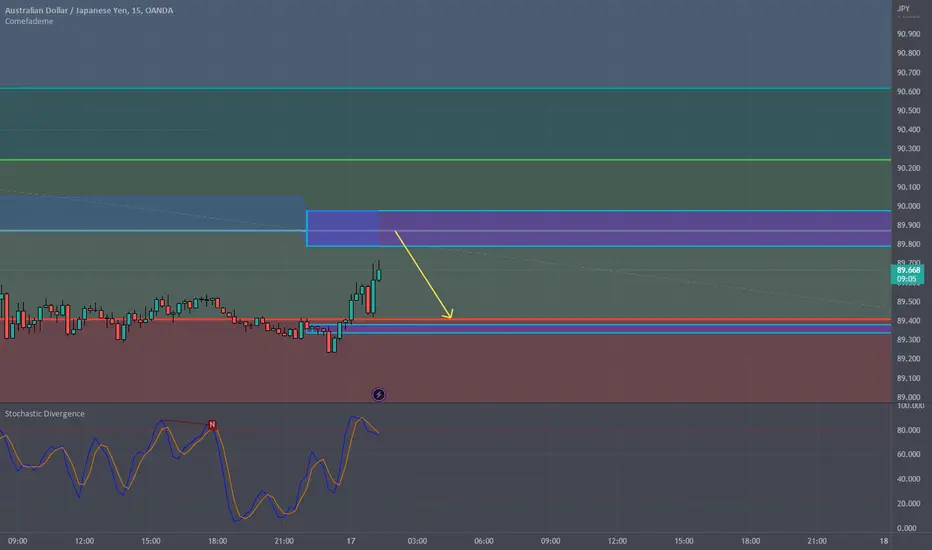This screenshot has height=550, width=932.
Task: Click the 09:05 countdown under current price
Action: pyautogui.click(x=906, y=279)
